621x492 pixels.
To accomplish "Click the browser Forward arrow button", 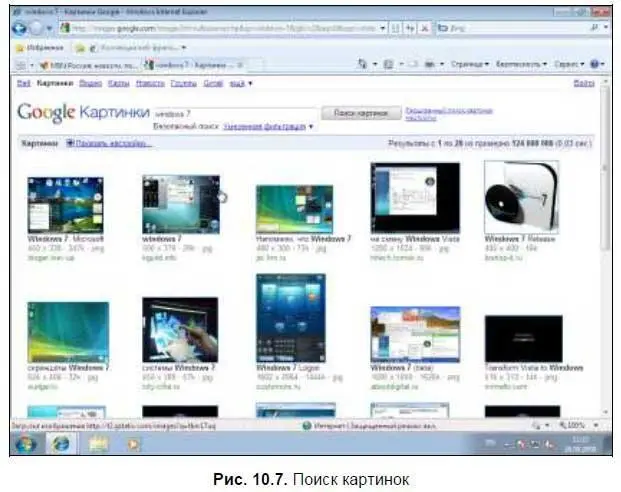I will coord(36,28).
